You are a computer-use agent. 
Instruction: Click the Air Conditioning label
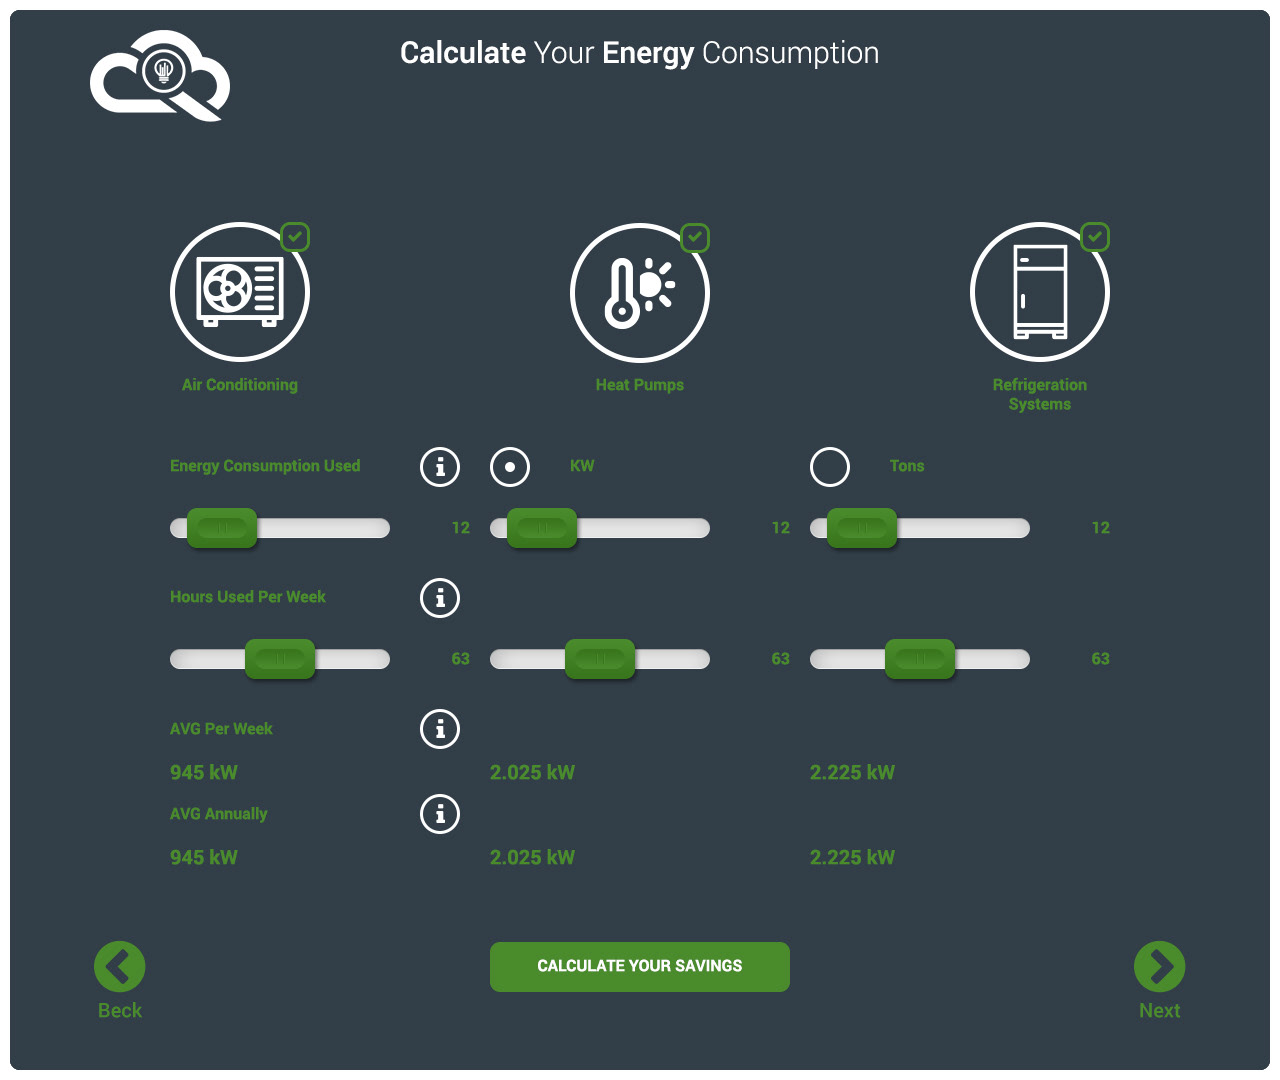(240, 385)
